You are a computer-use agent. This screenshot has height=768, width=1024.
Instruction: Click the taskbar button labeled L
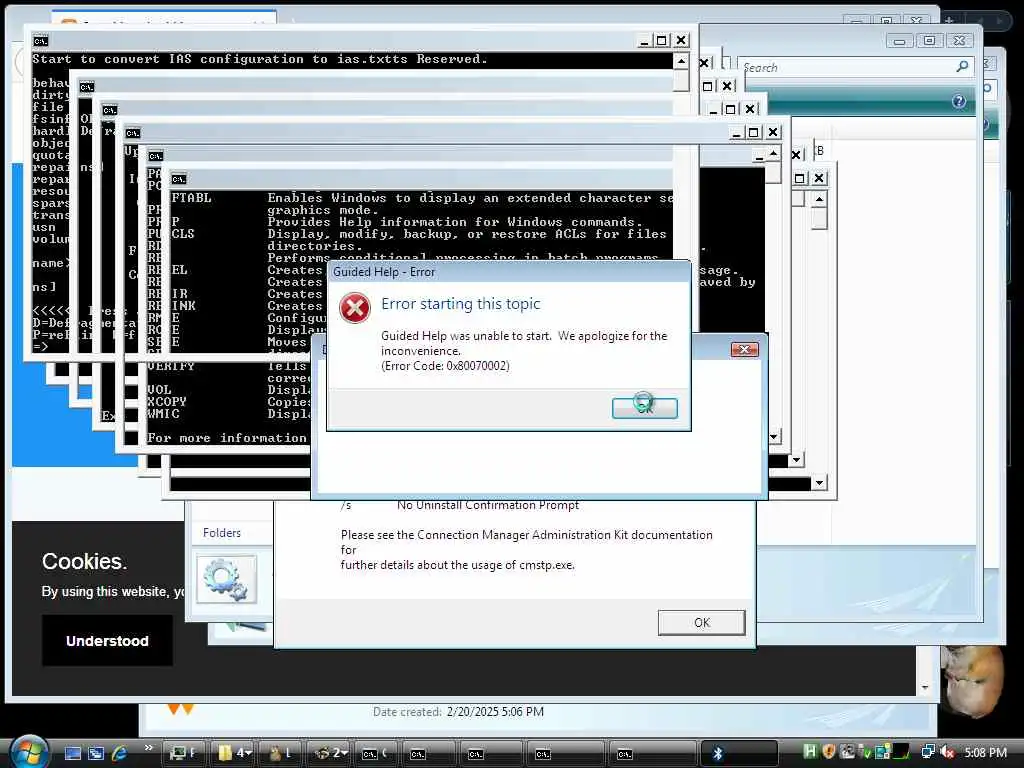click(x=281, y=753)
